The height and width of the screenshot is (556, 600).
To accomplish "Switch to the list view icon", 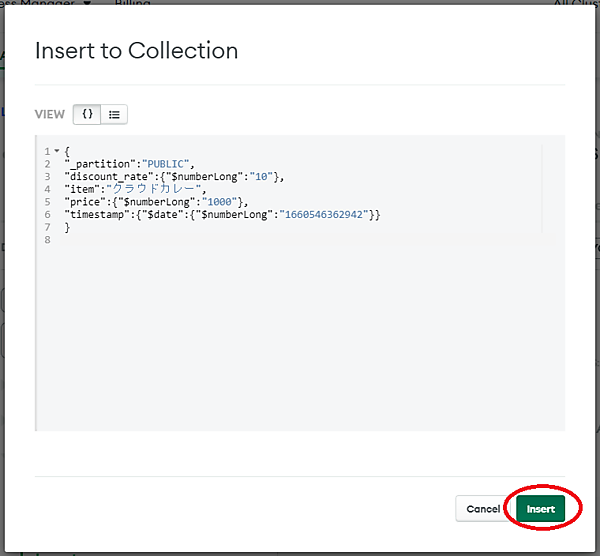I will coord(115,114).
